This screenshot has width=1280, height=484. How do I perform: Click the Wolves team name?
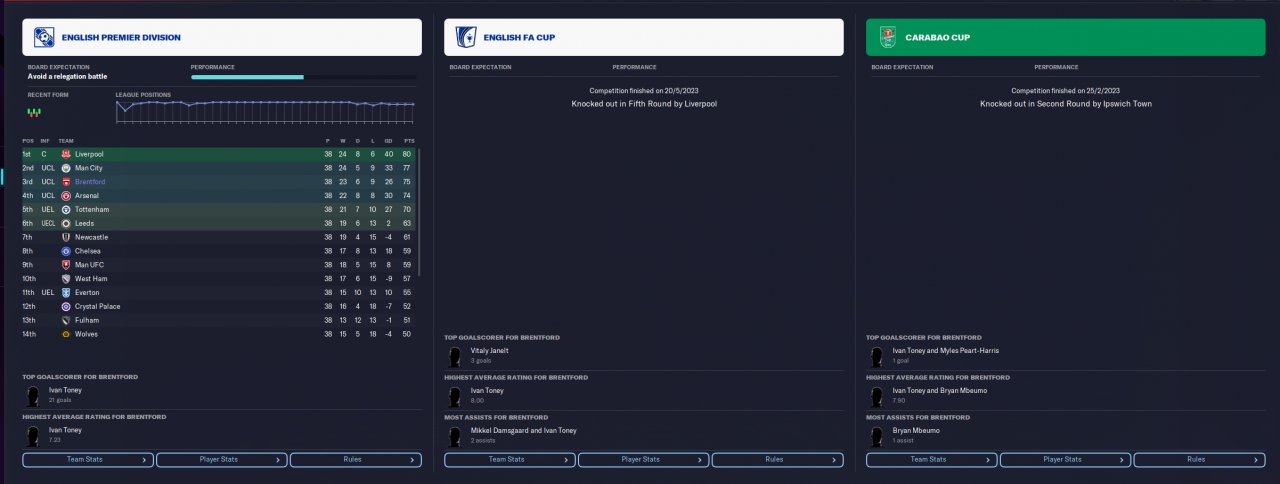click(86, 334)
